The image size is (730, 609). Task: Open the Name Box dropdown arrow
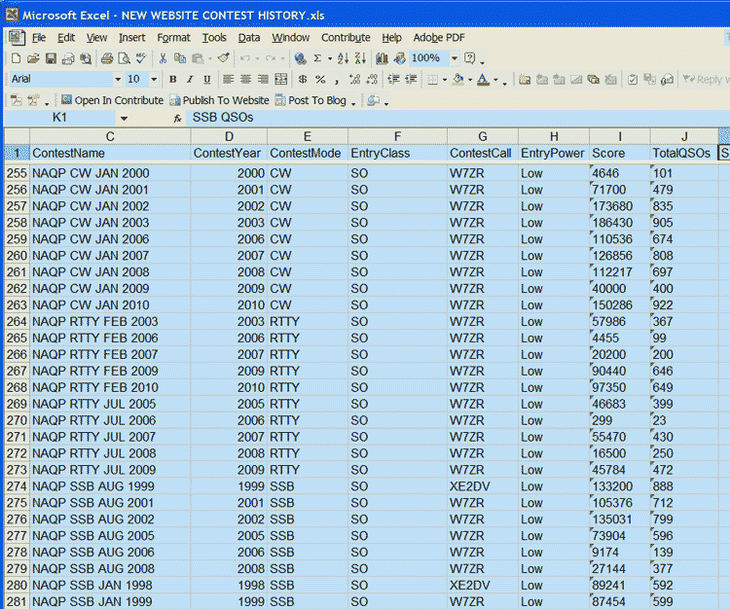[124, 118]
